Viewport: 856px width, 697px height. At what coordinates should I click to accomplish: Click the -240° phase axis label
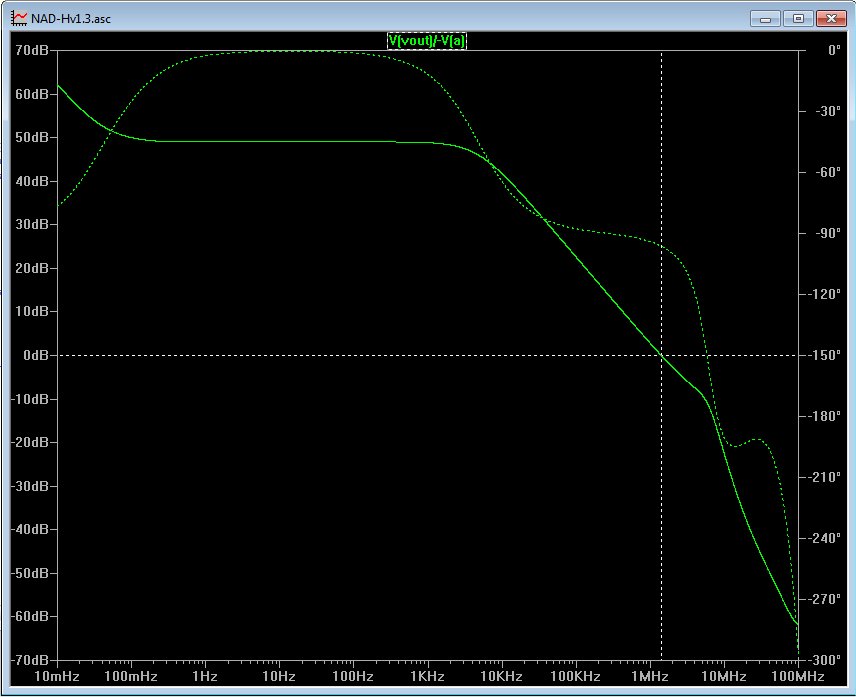coord(824,538)
